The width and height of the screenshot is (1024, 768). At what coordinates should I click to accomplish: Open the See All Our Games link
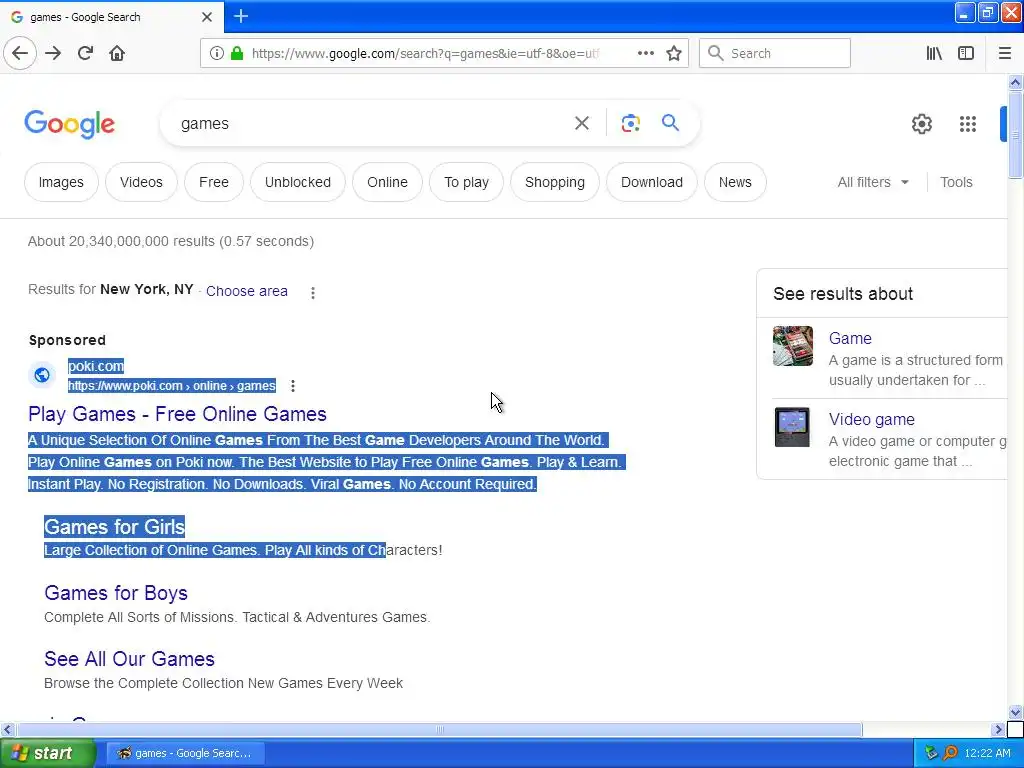pyautogui.click(x=129, y=659)
